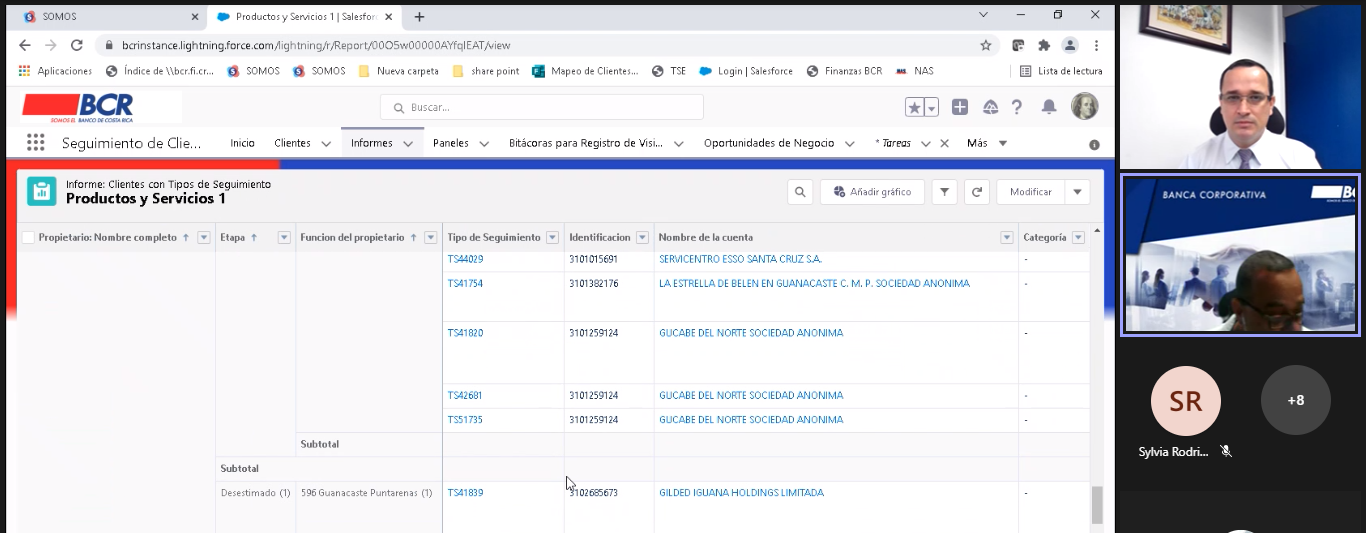Open record TS44029

click(x=465, y=259)
